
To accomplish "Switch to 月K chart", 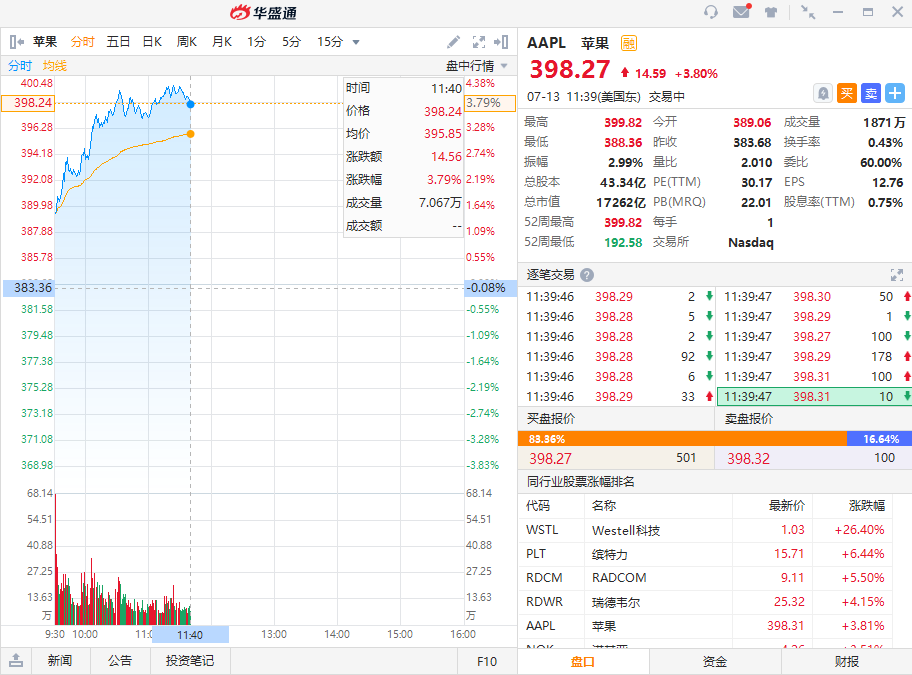I will (x=222, y=42).
